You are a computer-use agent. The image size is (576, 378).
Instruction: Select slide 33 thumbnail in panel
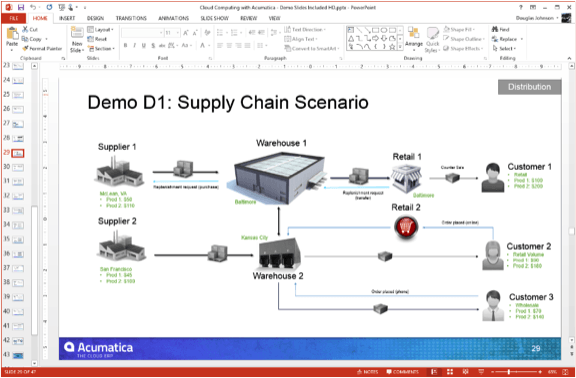pos(18,210)
